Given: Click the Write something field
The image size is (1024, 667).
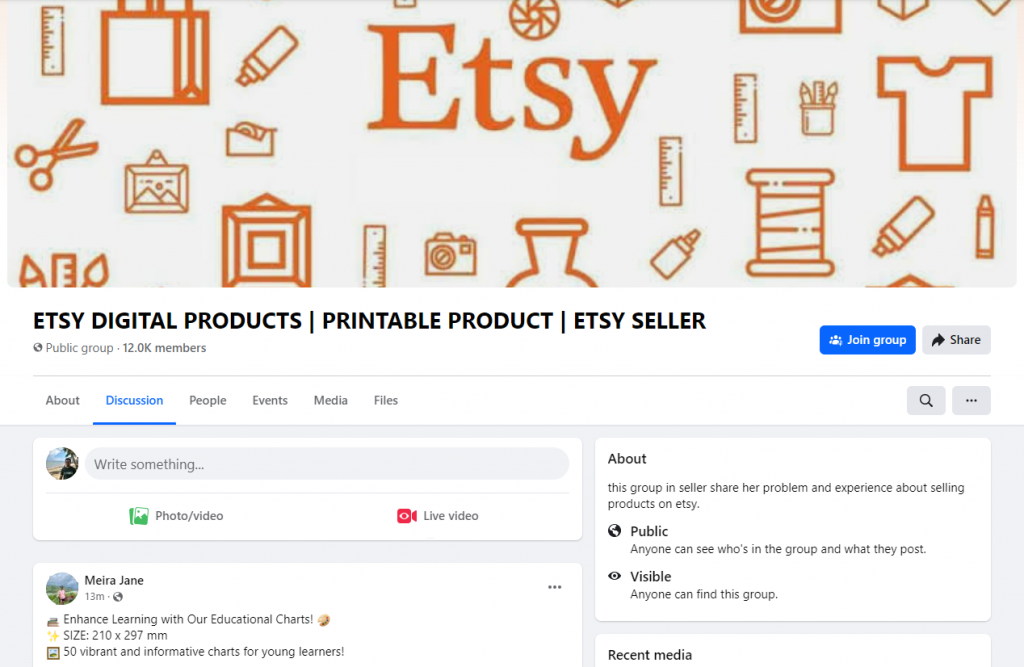Looking at the screenshot, I should [327, 463].
